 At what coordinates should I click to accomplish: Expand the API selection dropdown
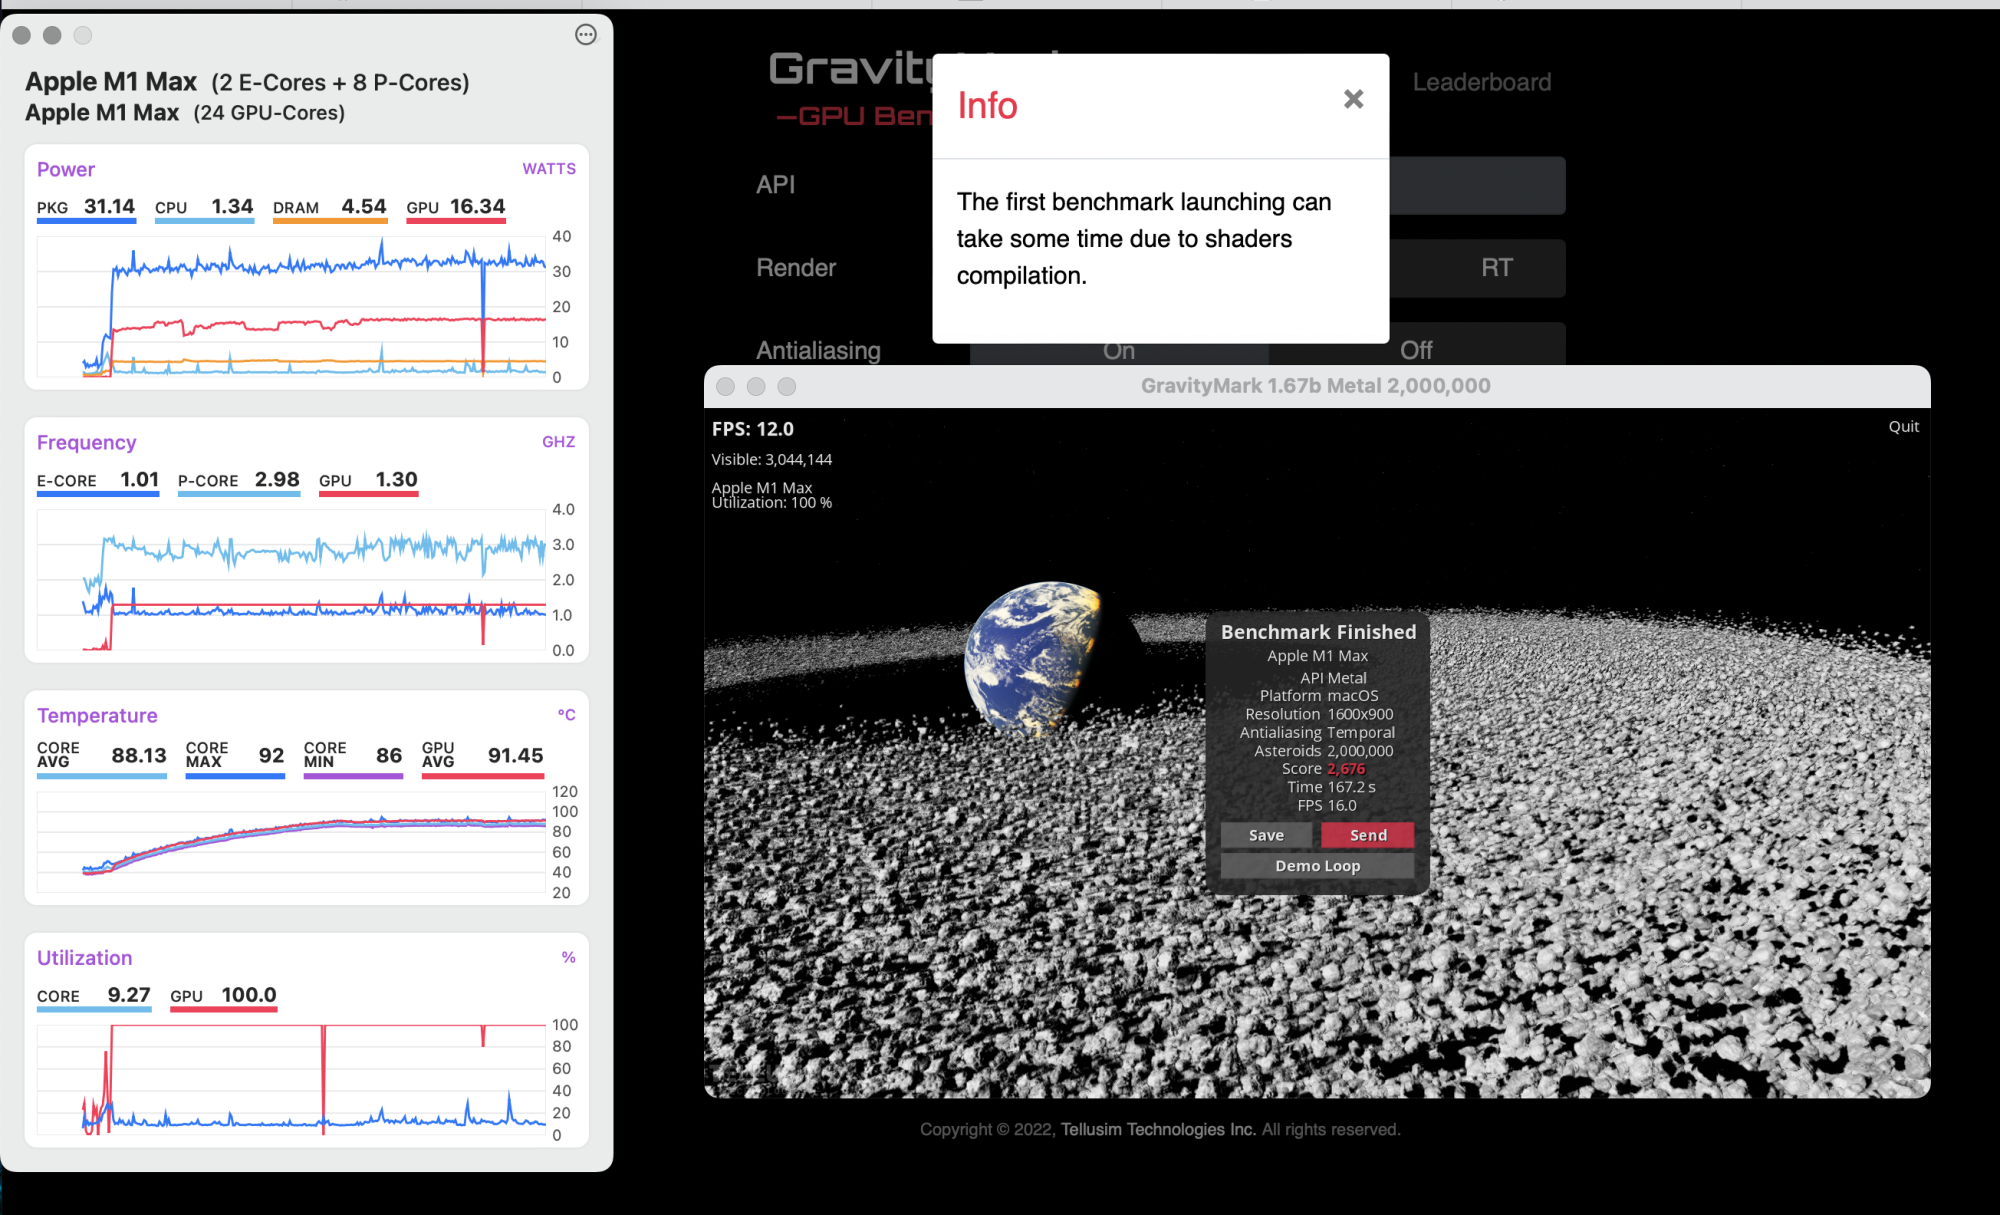point(1476,185)
